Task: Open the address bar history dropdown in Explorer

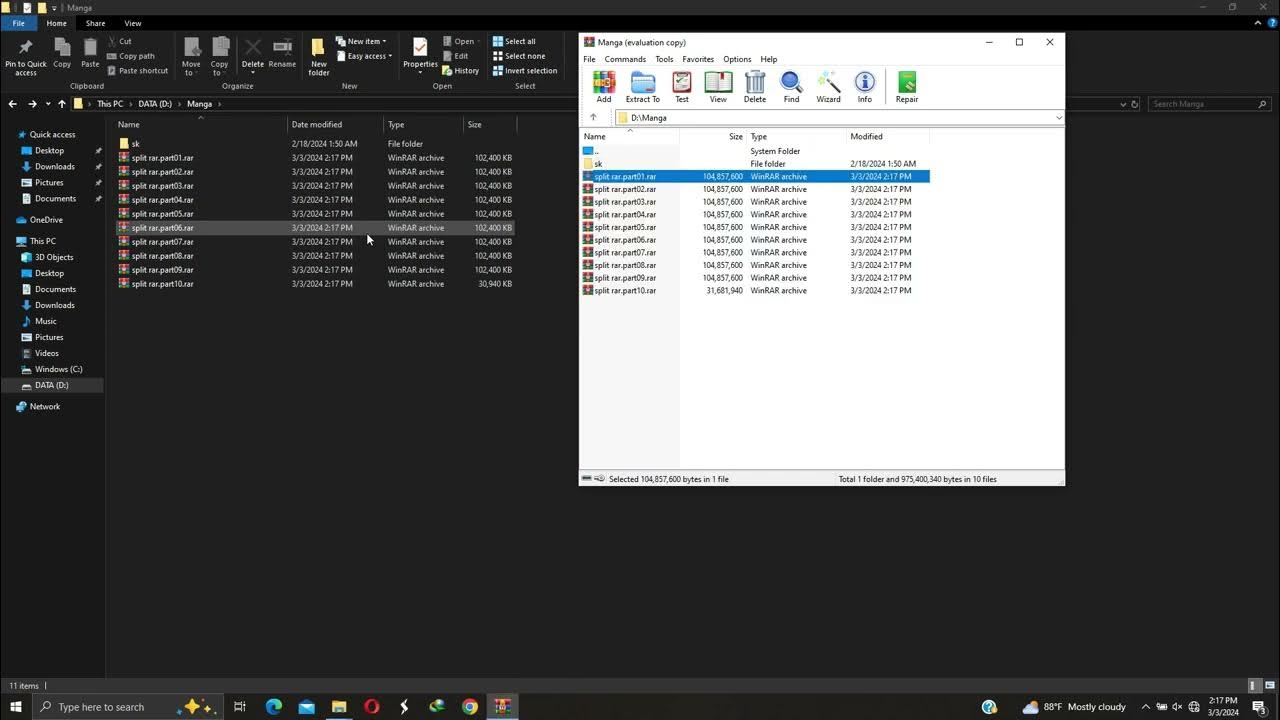Action: [1122, 104]
